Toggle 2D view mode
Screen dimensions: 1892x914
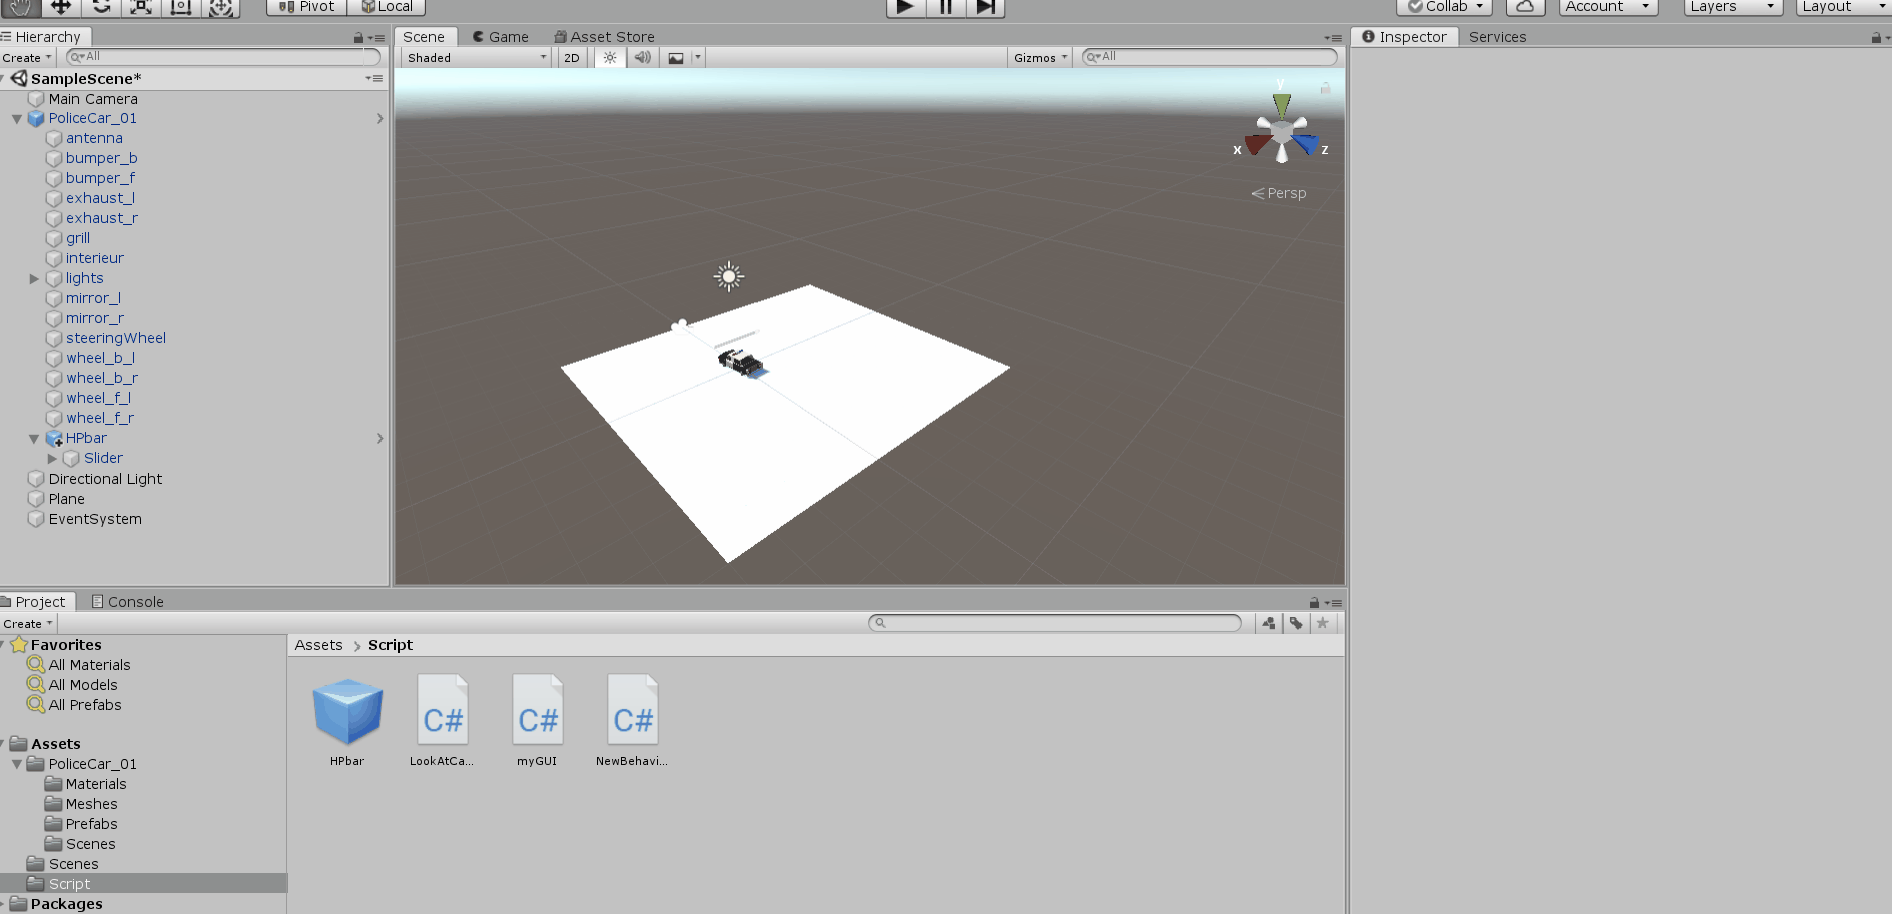pyautogui.click(x=572, y=58)
